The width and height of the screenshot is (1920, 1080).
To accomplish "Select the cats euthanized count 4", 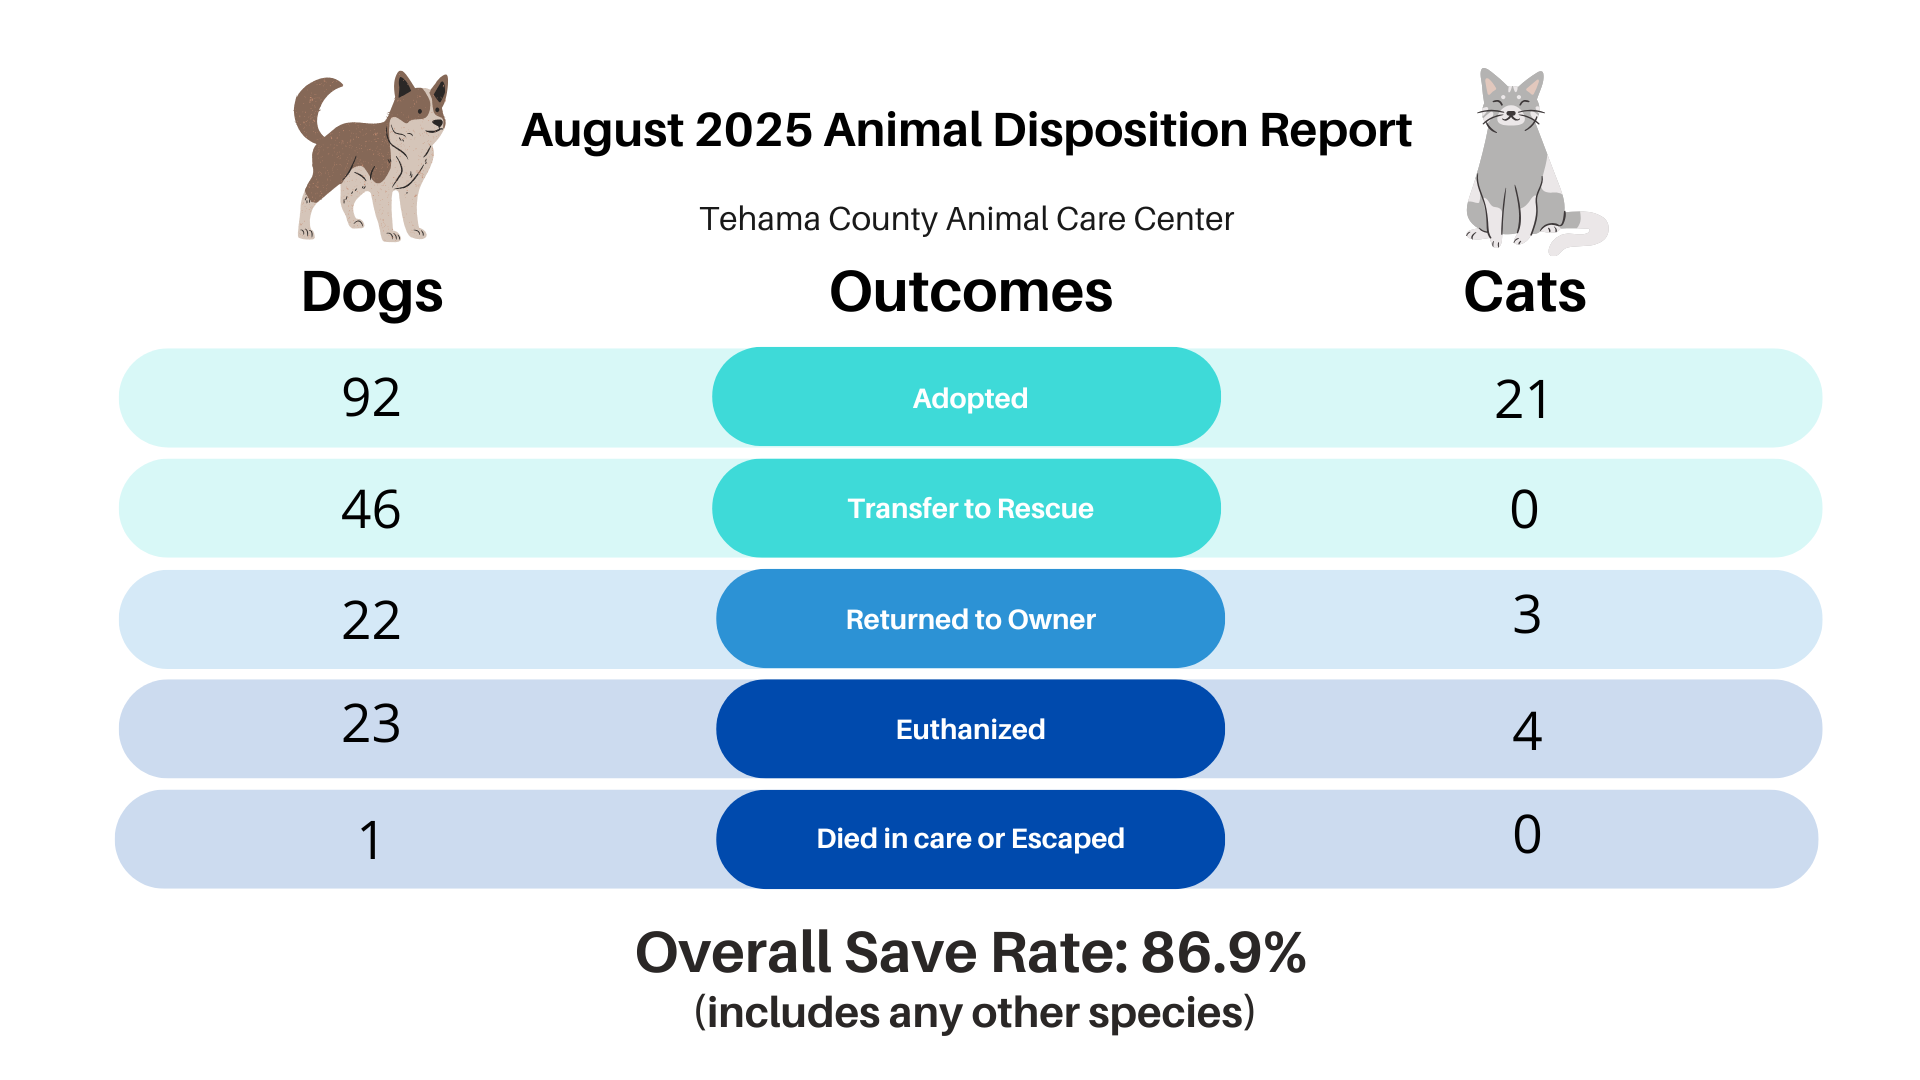I will tap(1527, 730).
